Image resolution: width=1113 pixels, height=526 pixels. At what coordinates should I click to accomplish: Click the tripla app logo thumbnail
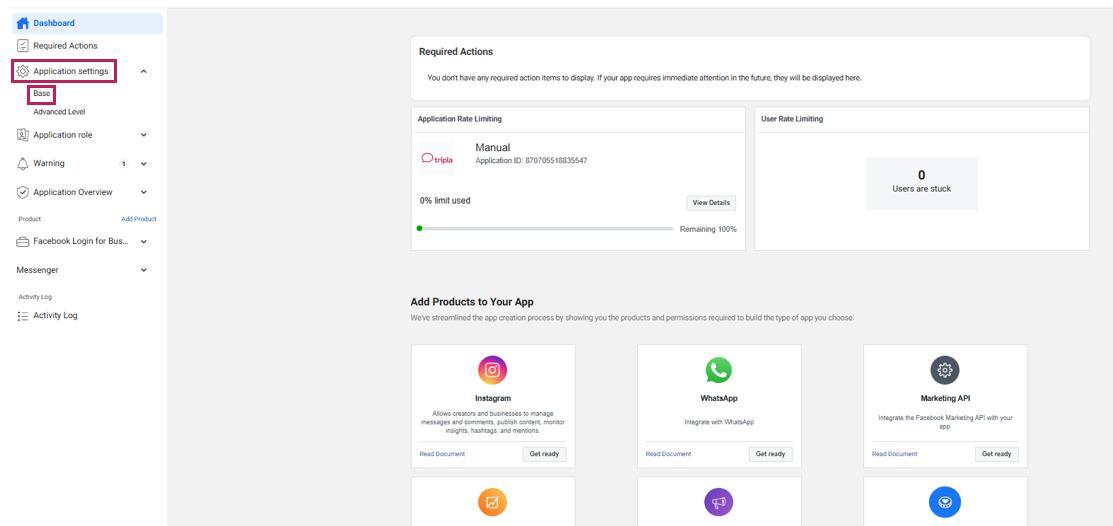click(x=437, y=158)
